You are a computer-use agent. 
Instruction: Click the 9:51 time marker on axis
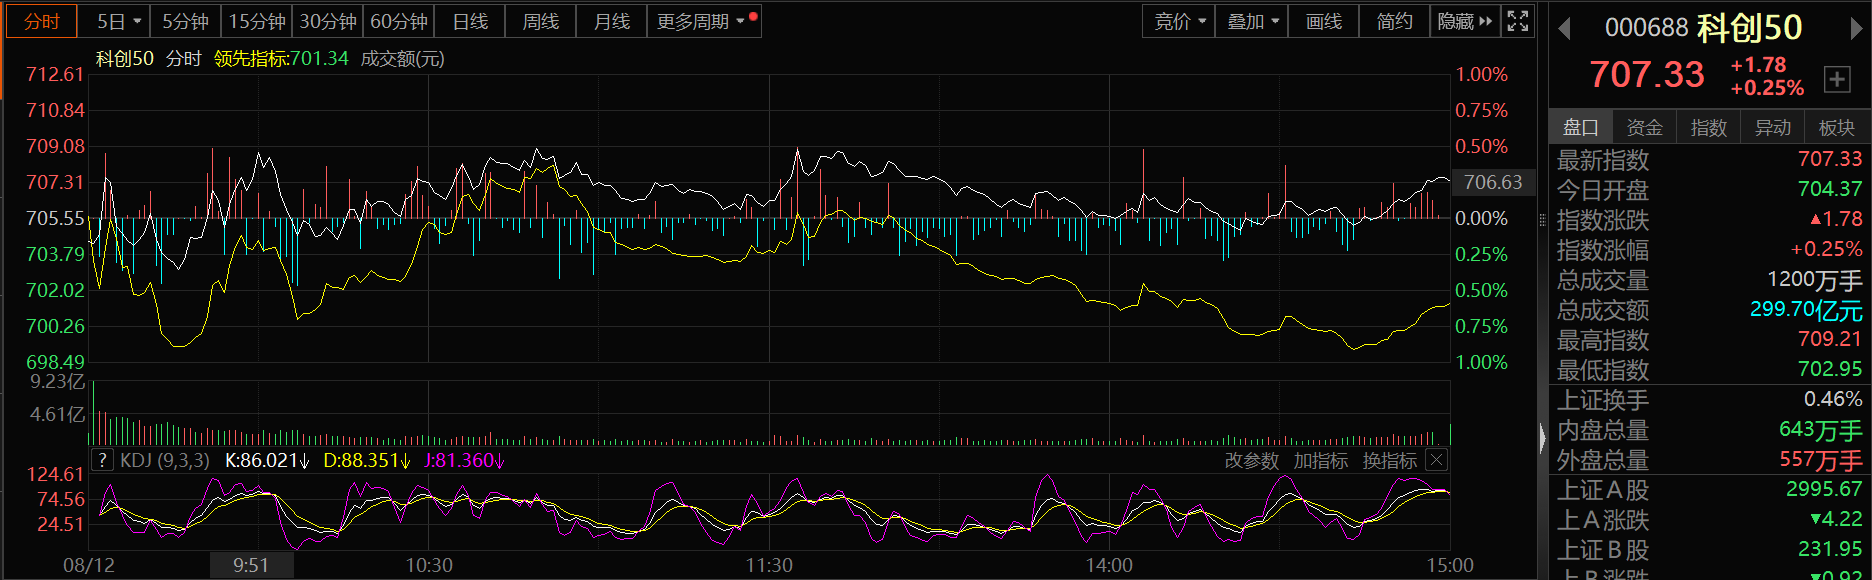point(251,565)
